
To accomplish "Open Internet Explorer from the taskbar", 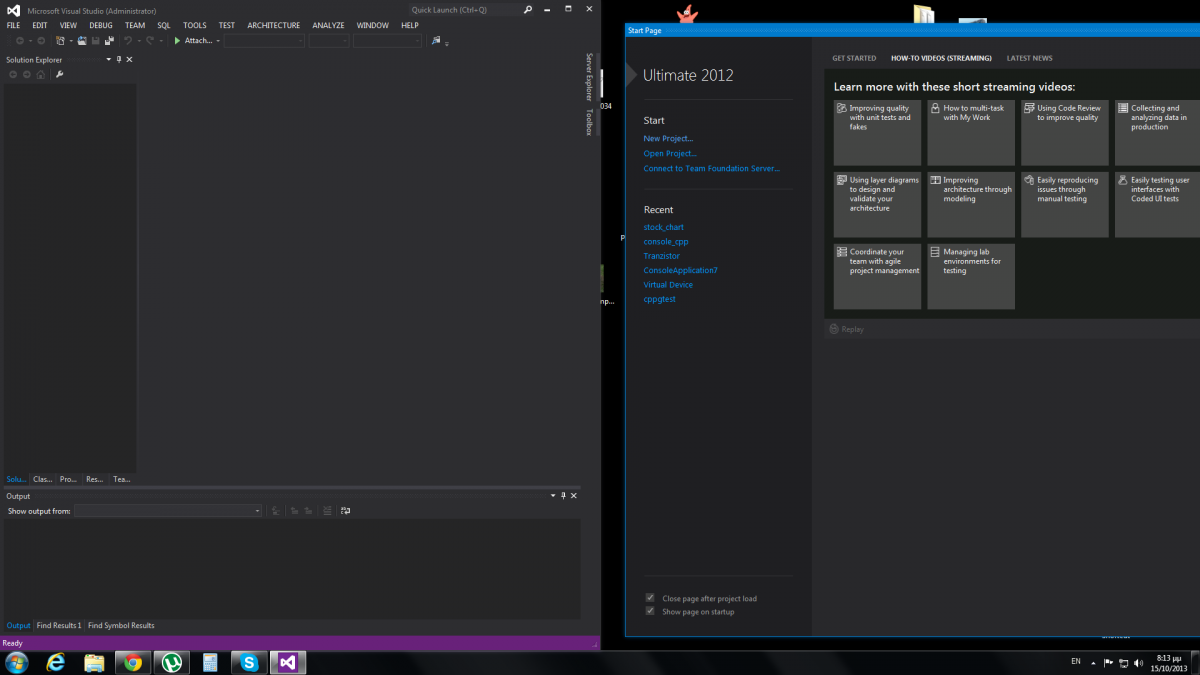I will click(55, 662).
